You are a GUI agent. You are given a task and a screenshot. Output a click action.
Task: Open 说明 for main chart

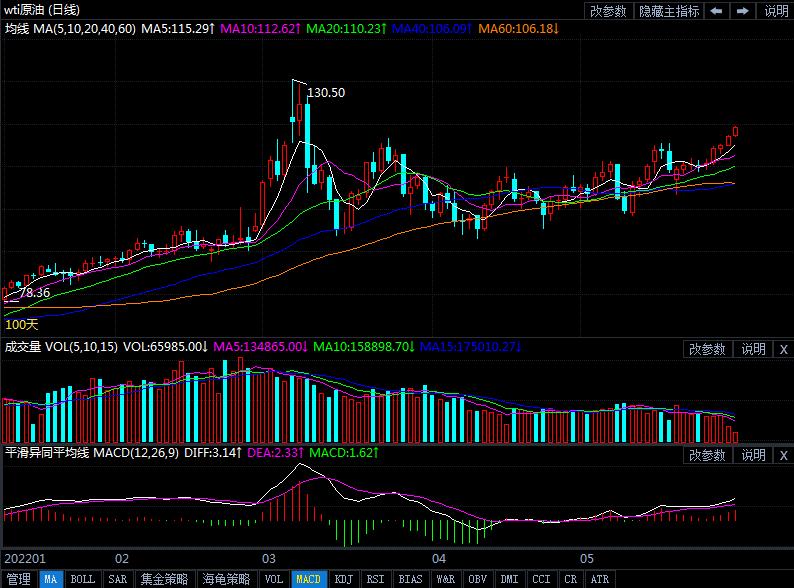point(776,11)
